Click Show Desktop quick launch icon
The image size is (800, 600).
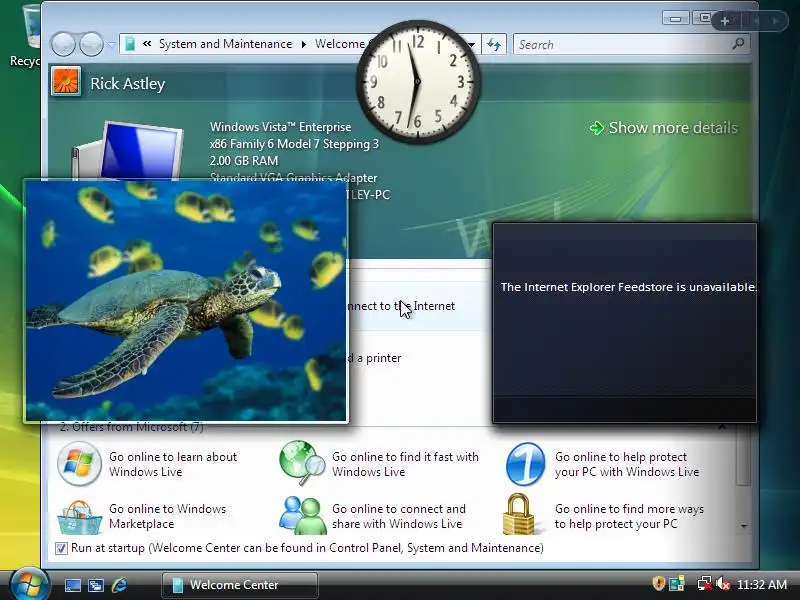72,585
